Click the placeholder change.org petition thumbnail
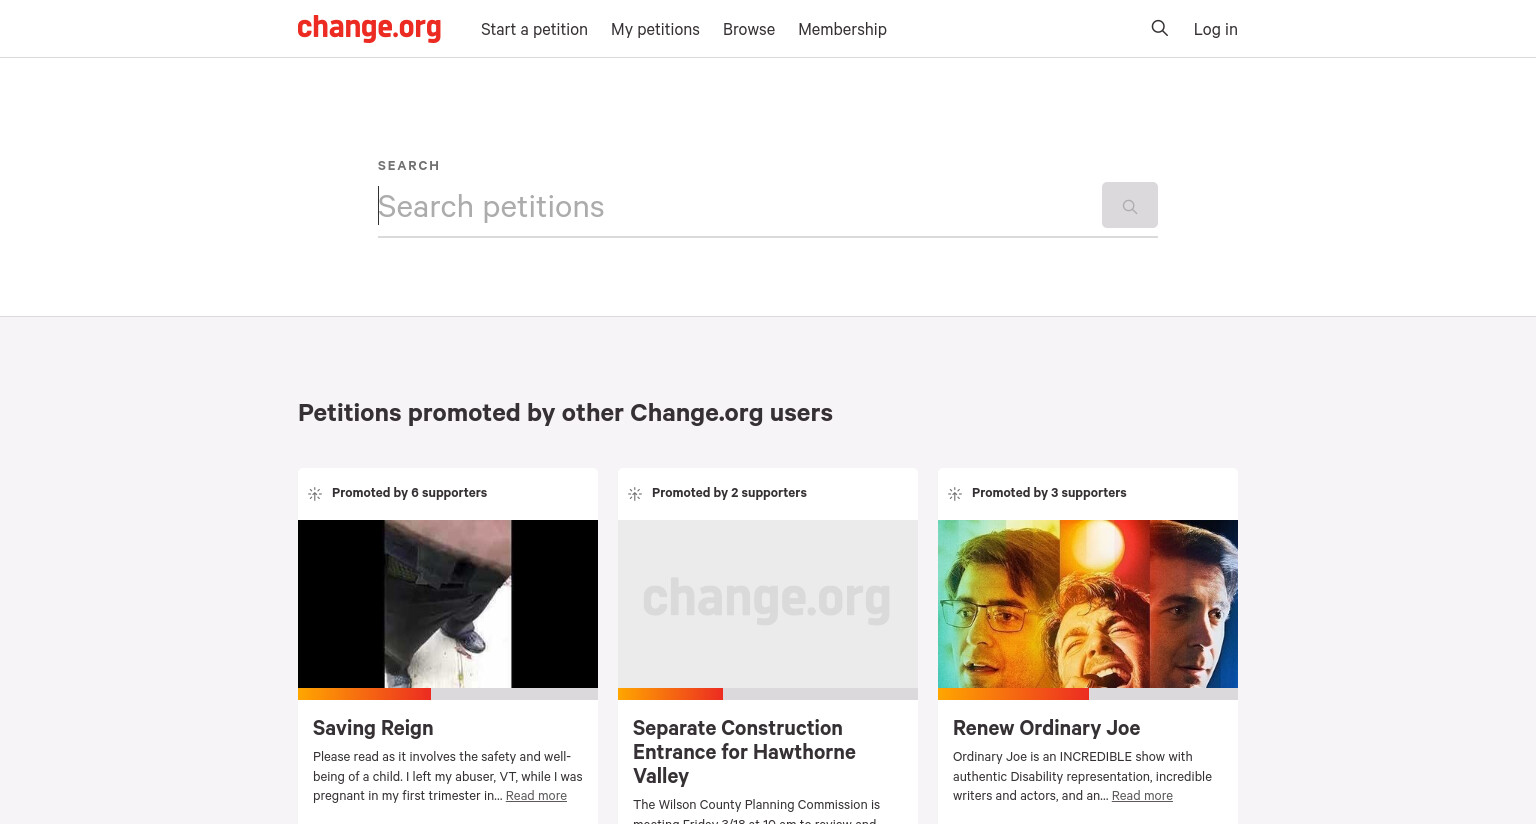This screenshot has height=824, width=1536. [768, 604]
